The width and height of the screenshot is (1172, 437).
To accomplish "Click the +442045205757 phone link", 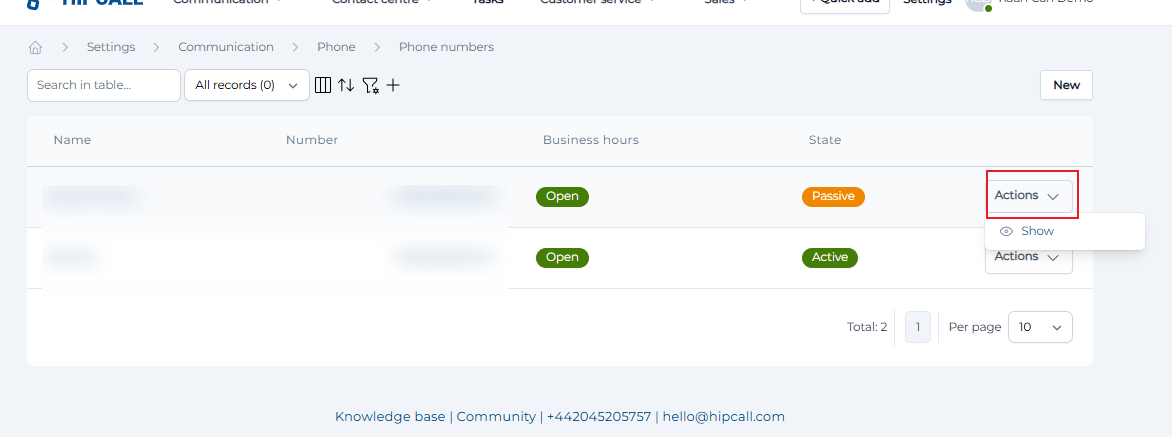I will (x=598, y=417).
